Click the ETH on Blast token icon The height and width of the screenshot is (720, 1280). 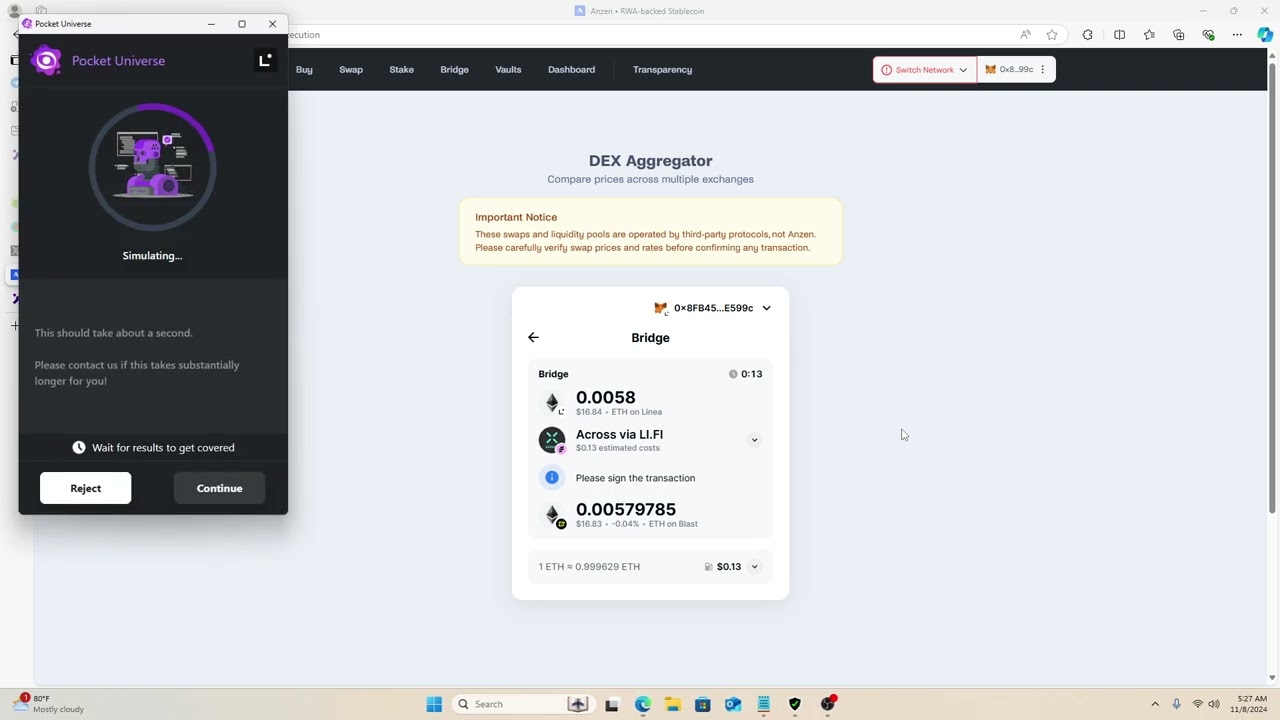(552, 516)
